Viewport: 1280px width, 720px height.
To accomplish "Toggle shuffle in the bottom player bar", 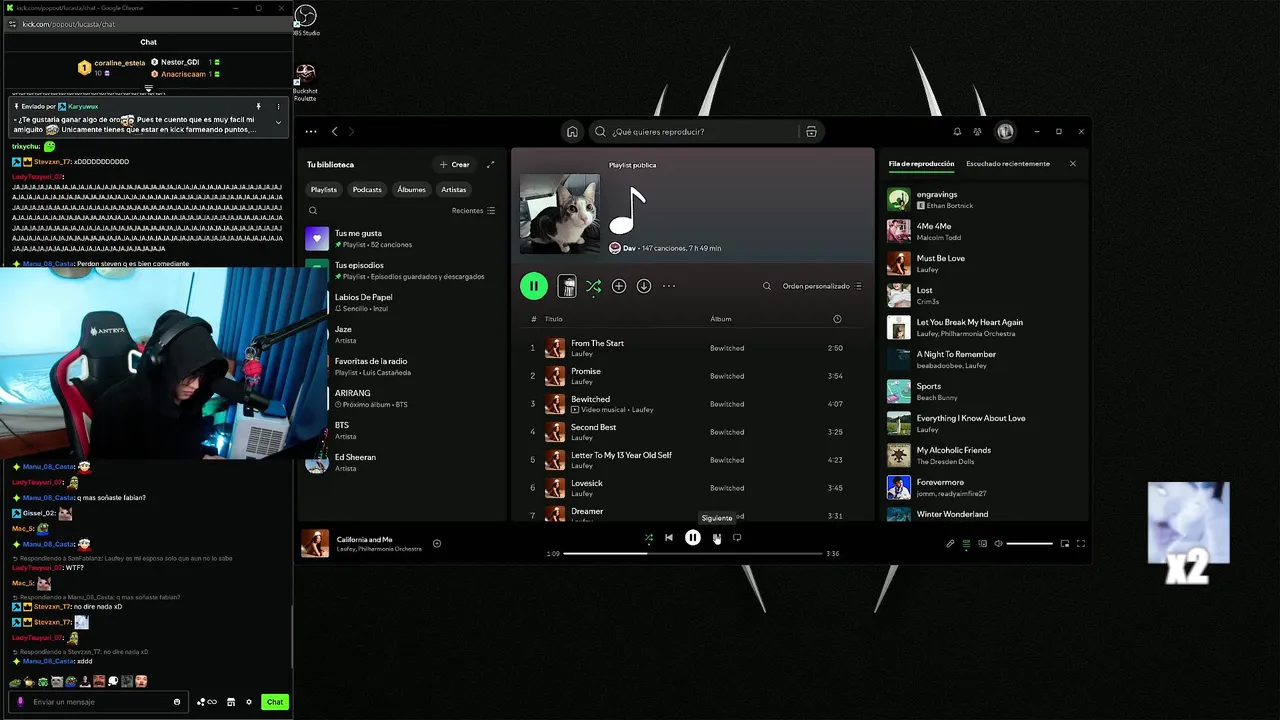I will (x=648, y=538).
